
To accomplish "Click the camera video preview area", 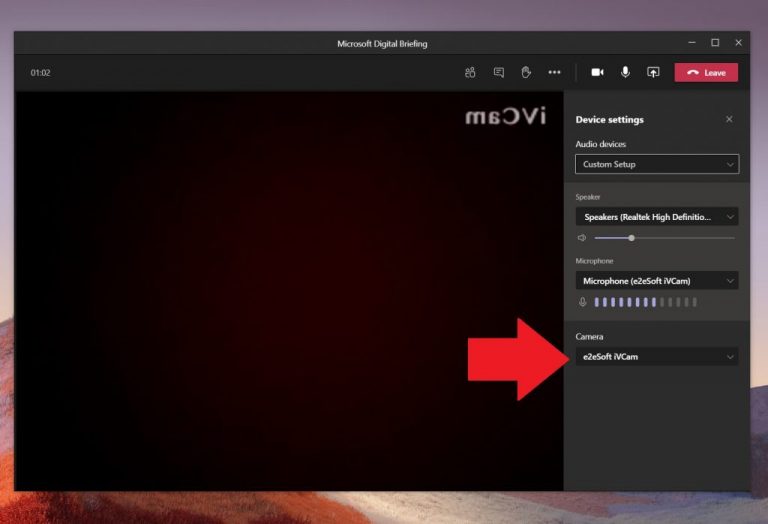I will (289, 291).
